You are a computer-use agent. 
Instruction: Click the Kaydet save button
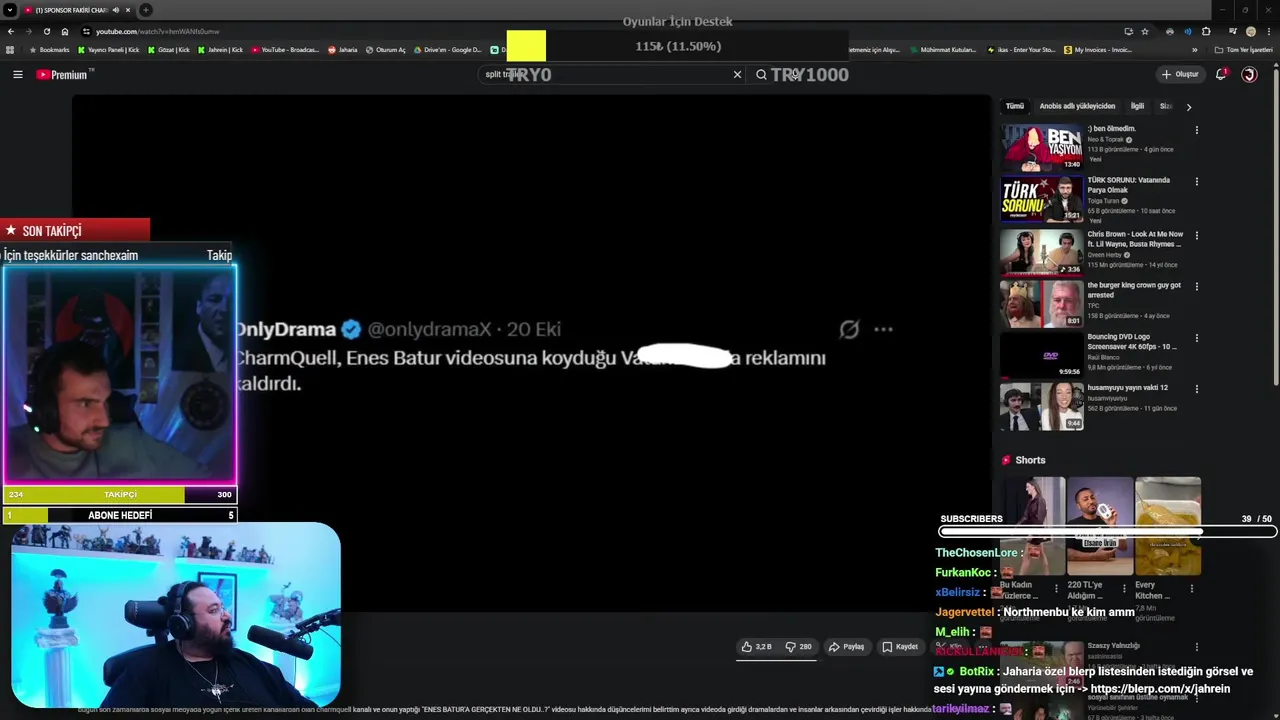[900, 647]
